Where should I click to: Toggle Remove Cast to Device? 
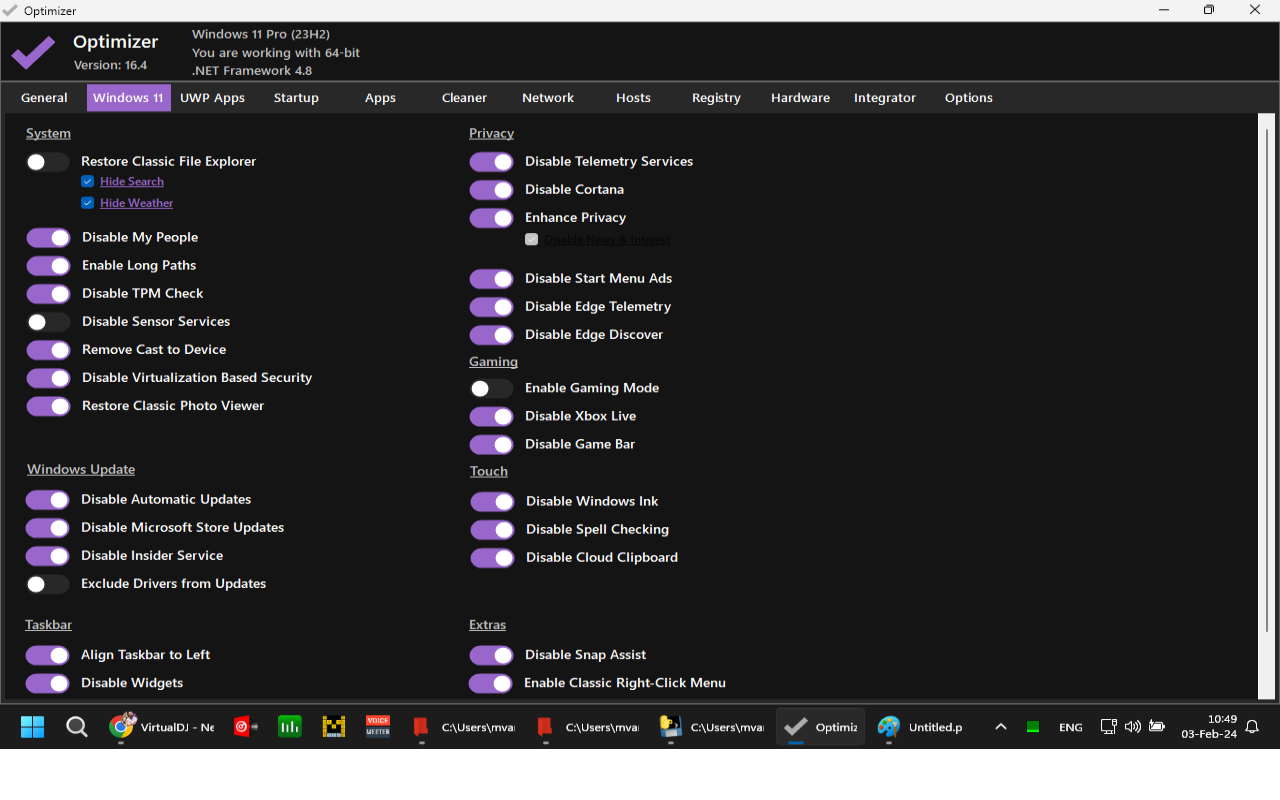click(48, 350)
